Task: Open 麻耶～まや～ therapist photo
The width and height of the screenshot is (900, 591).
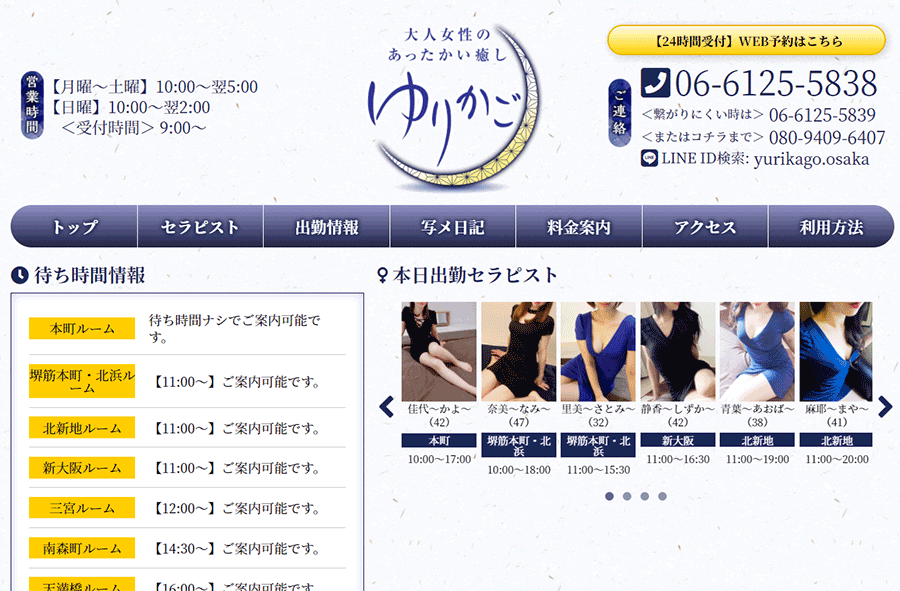Action: coord(836,351)
